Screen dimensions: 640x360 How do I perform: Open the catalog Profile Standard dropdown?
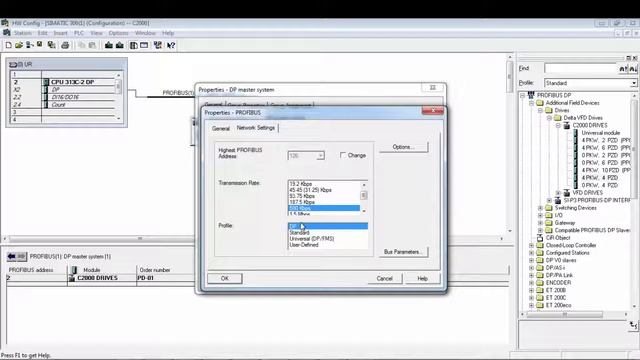coord(633,83)
